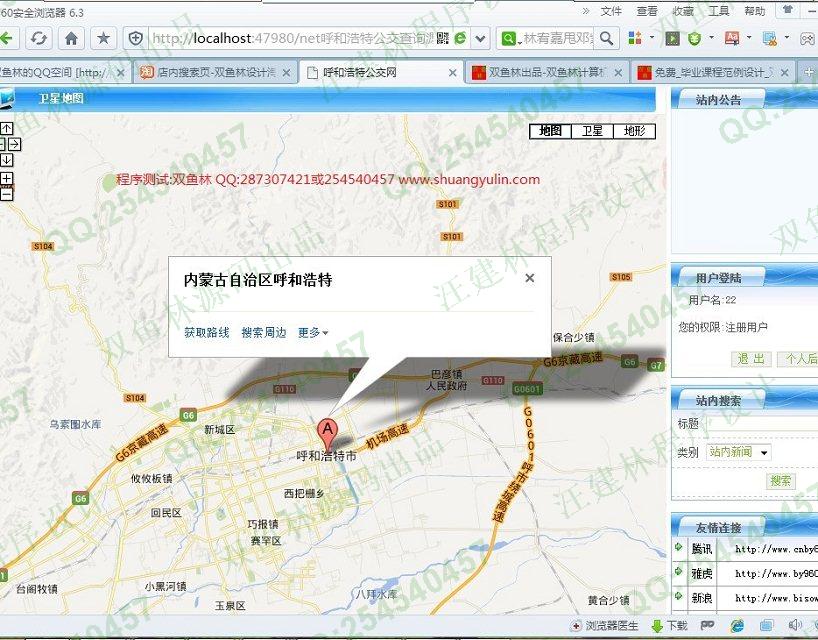Close the 内蒙古自治区呼和浩特 info window

(x=530, y=278)
